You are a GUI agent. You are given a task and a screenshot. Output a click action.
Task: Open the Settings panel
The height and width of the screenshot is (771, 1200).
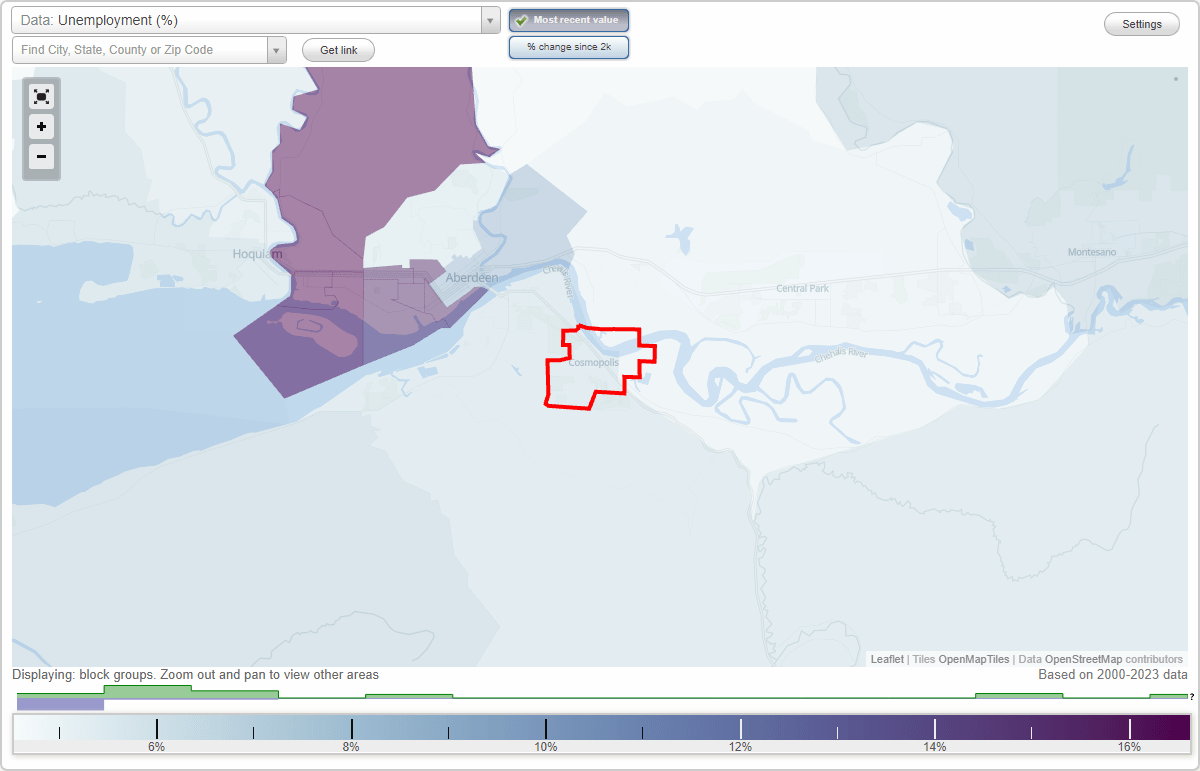pyautogui.click(x=1141, y=24)
